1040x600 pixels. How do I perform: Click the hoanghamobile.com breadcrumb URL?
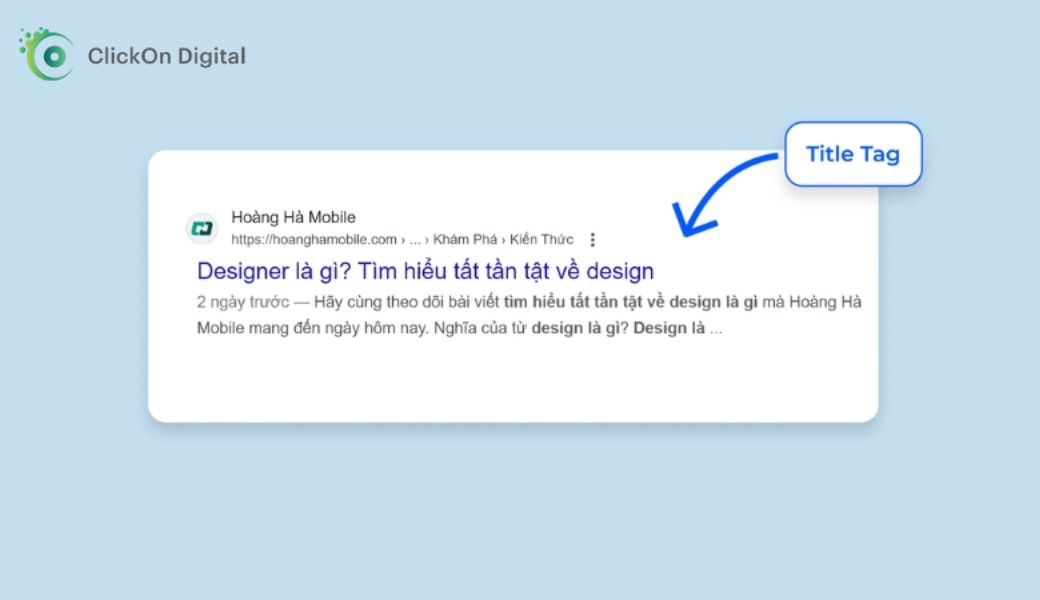[402, 239]
